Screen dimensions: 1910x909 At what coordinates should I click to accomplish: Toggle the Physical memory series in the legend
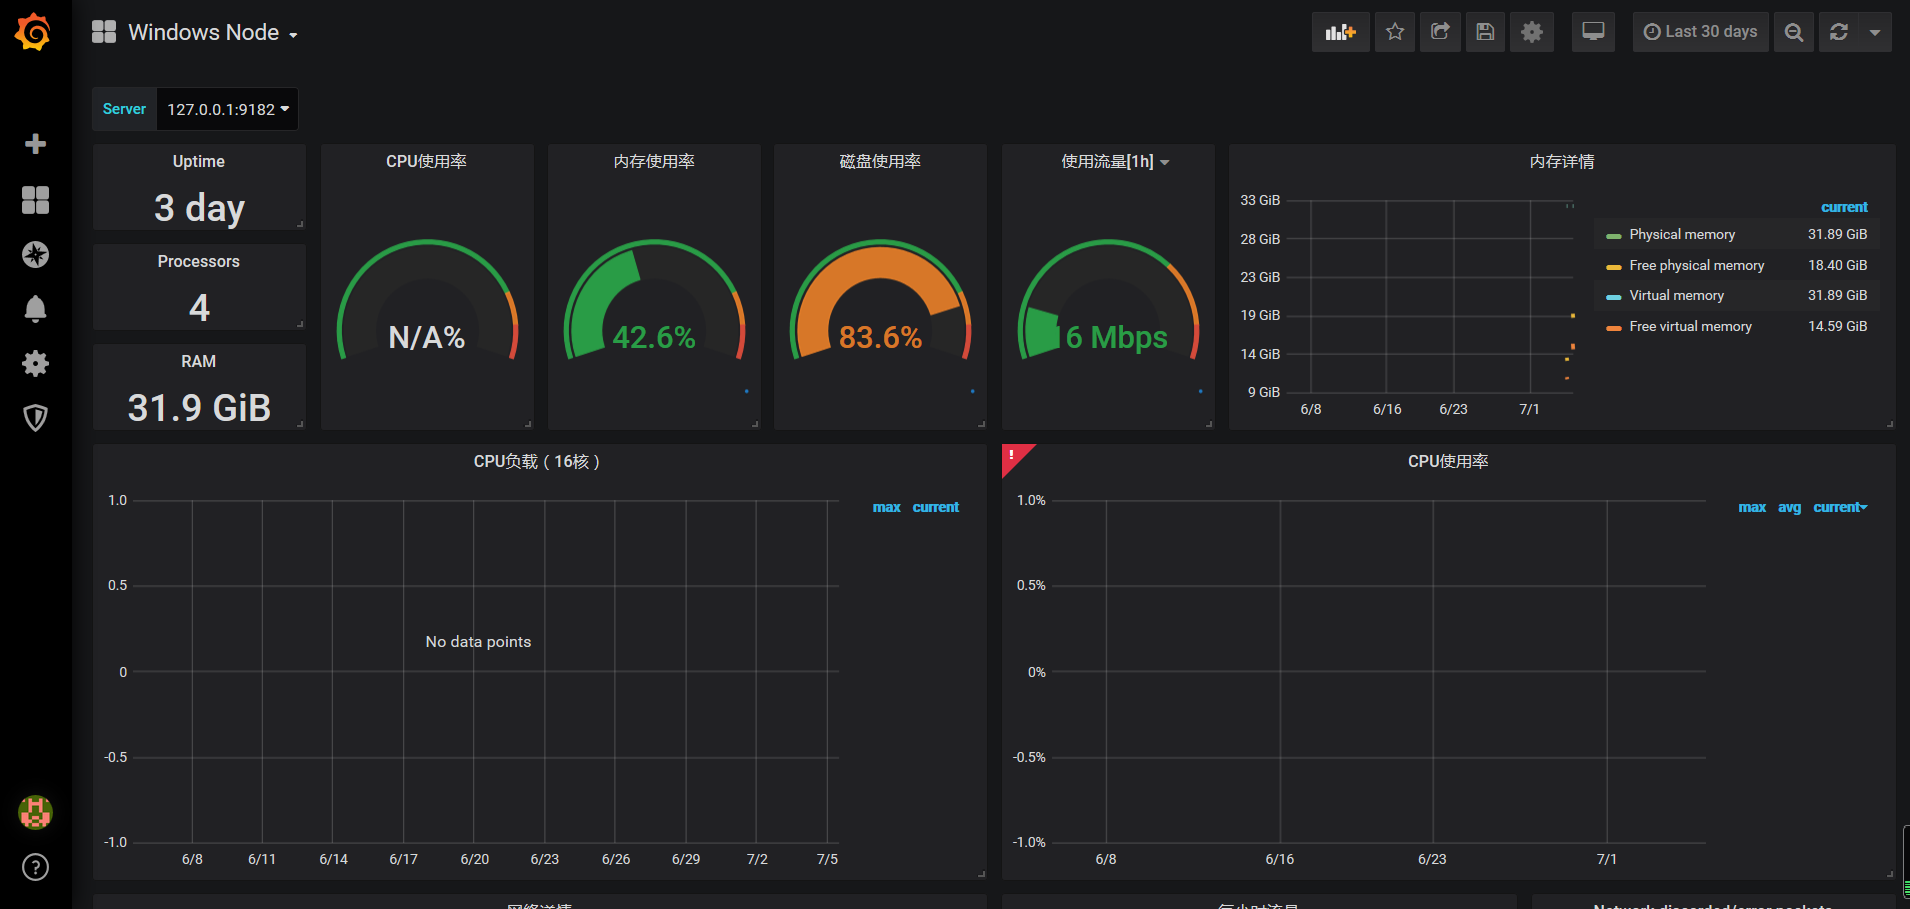coord(1682,233)
